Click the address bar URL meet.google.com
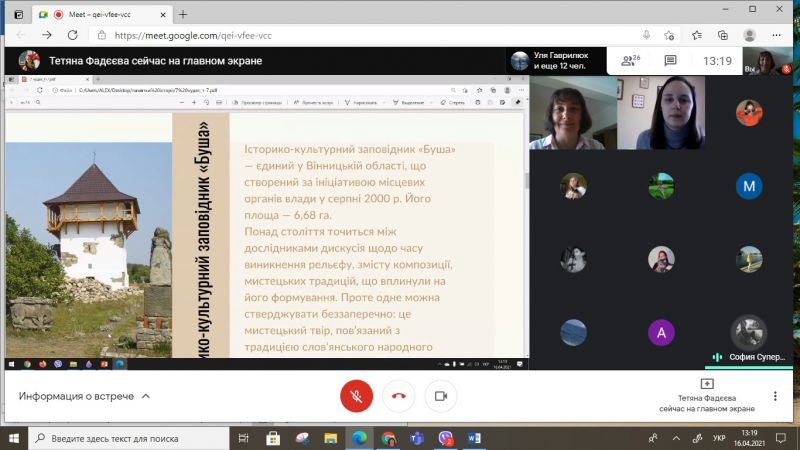Screen dimensions: 800x450 pyautogui.click(x=193, y=35)
